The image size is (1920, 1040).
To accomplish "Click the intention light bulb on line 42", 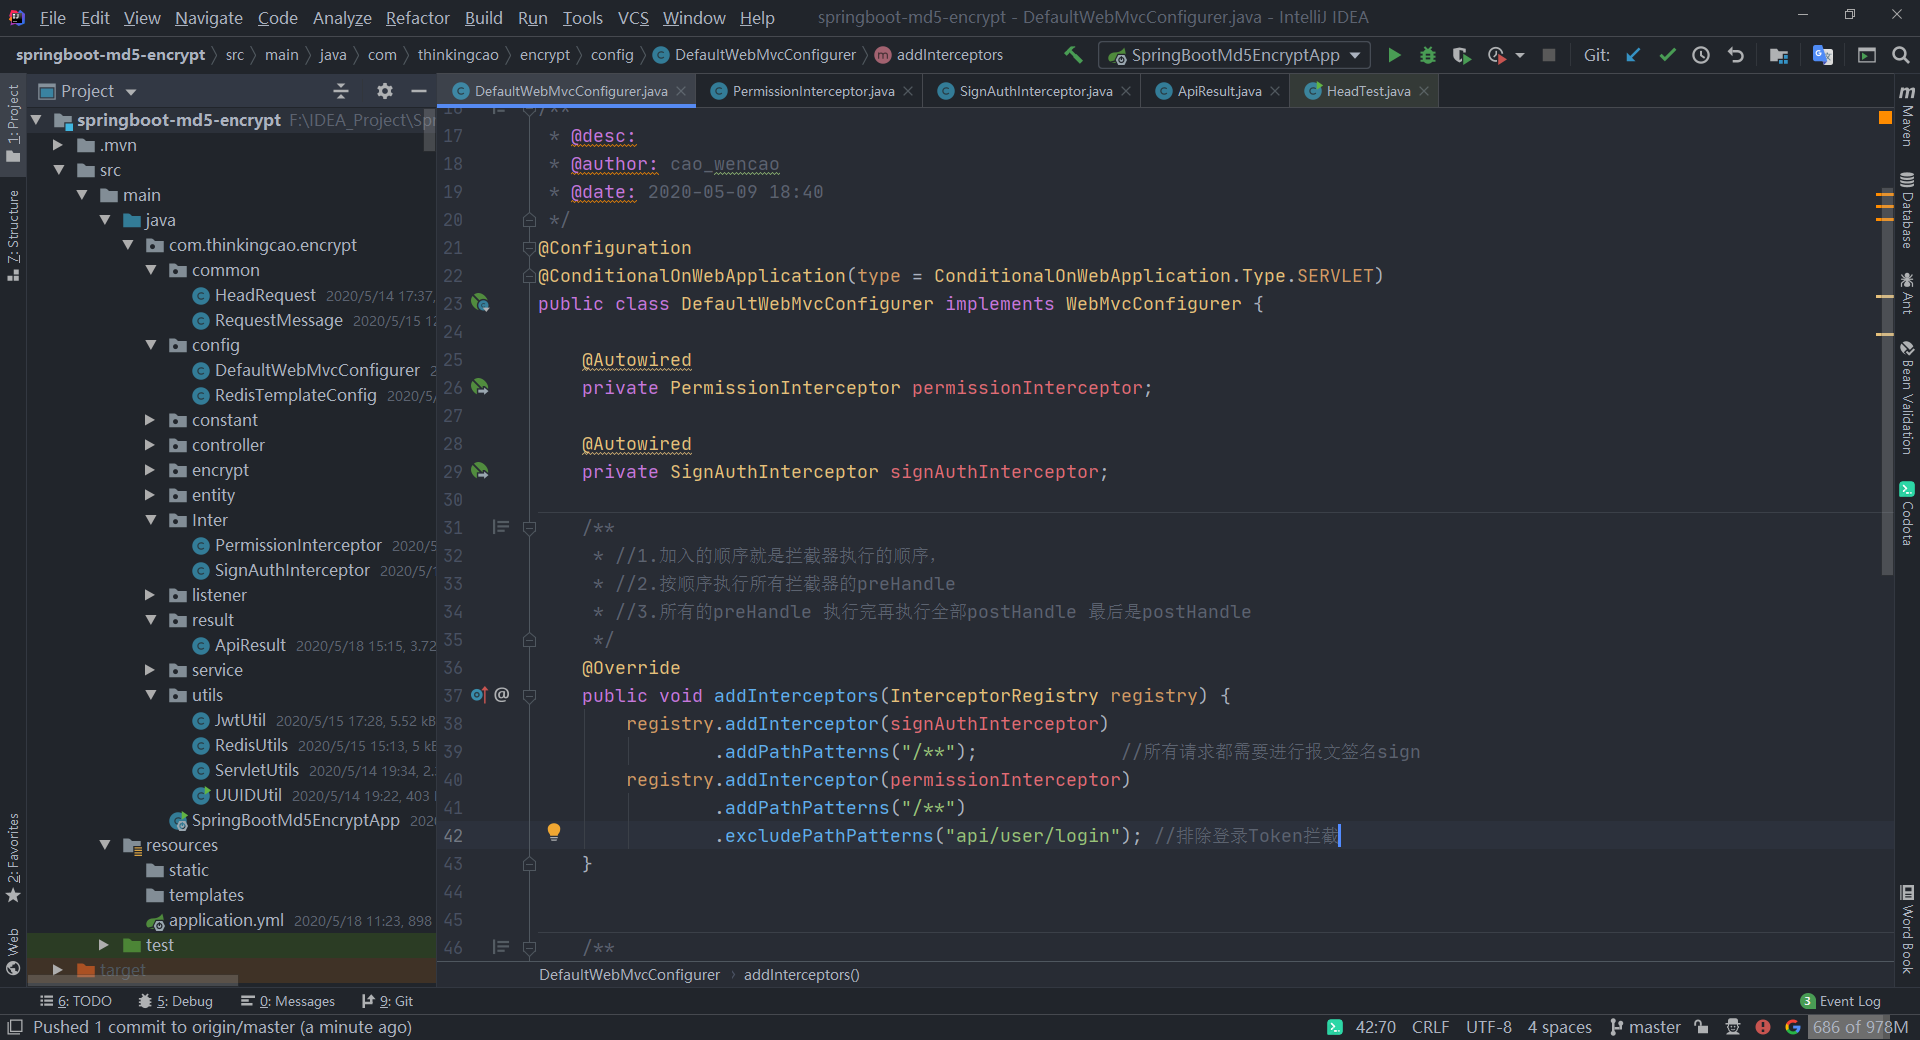I will click(553, 832).
